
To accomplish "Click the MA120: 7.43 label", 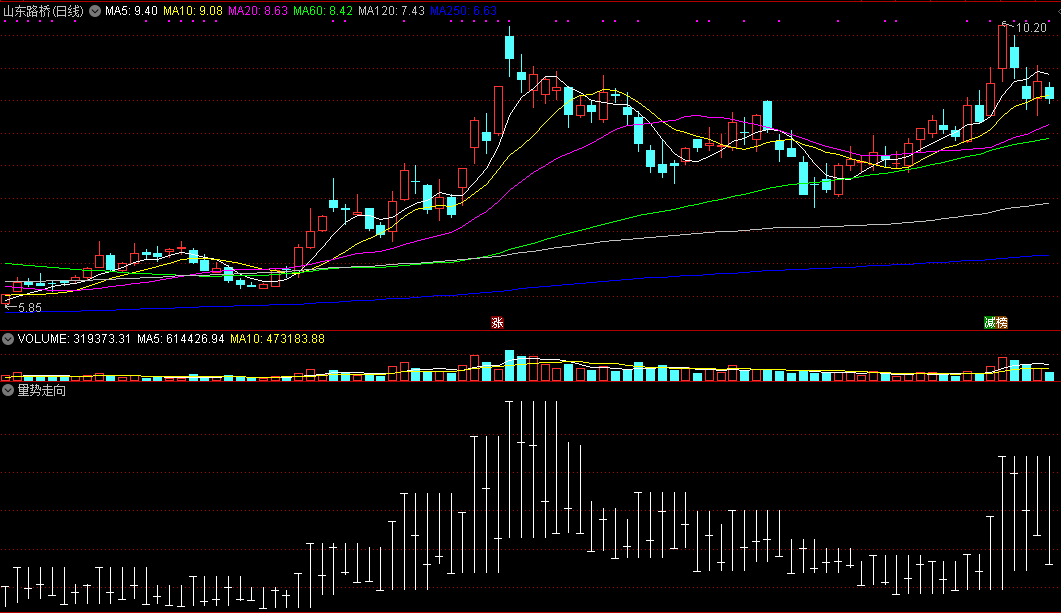I will tap(391, 11).
